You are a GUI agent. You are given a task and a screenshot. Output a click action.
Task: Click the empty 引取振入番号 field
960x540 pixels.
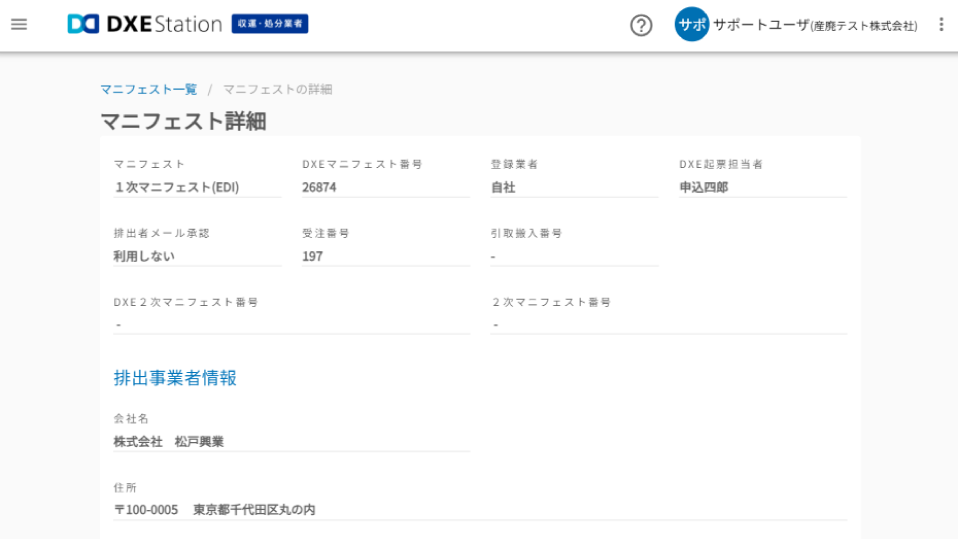click(573, 256)
